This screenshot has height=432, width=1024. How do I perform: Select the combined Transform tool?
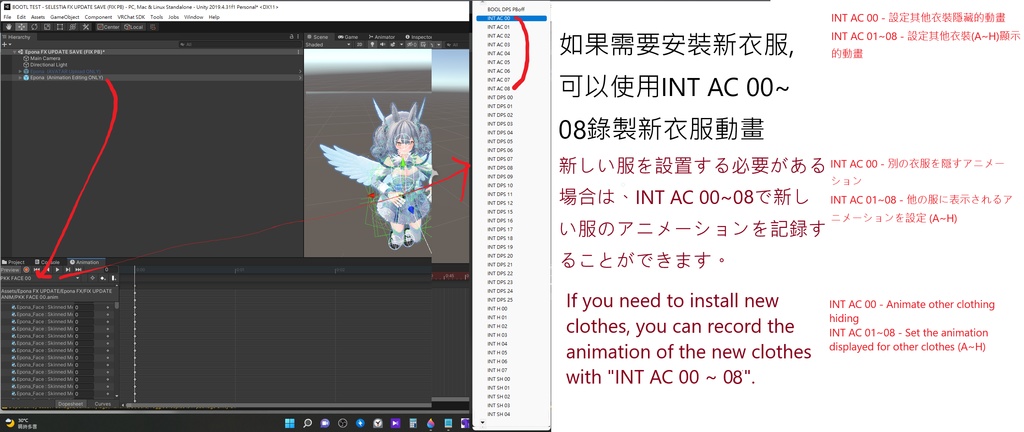72,27
